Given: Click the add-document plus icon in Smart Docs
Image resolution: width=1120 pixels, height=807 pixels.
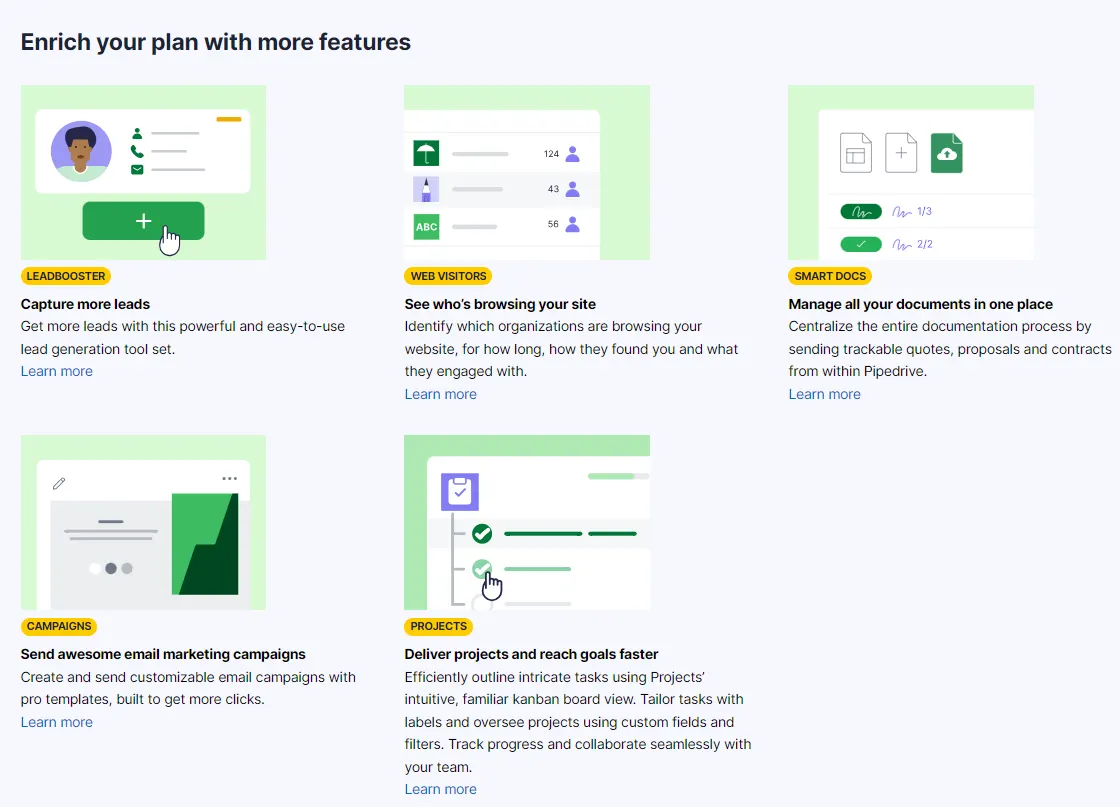Looking at the screenshot, I should [x=901, y=153].
